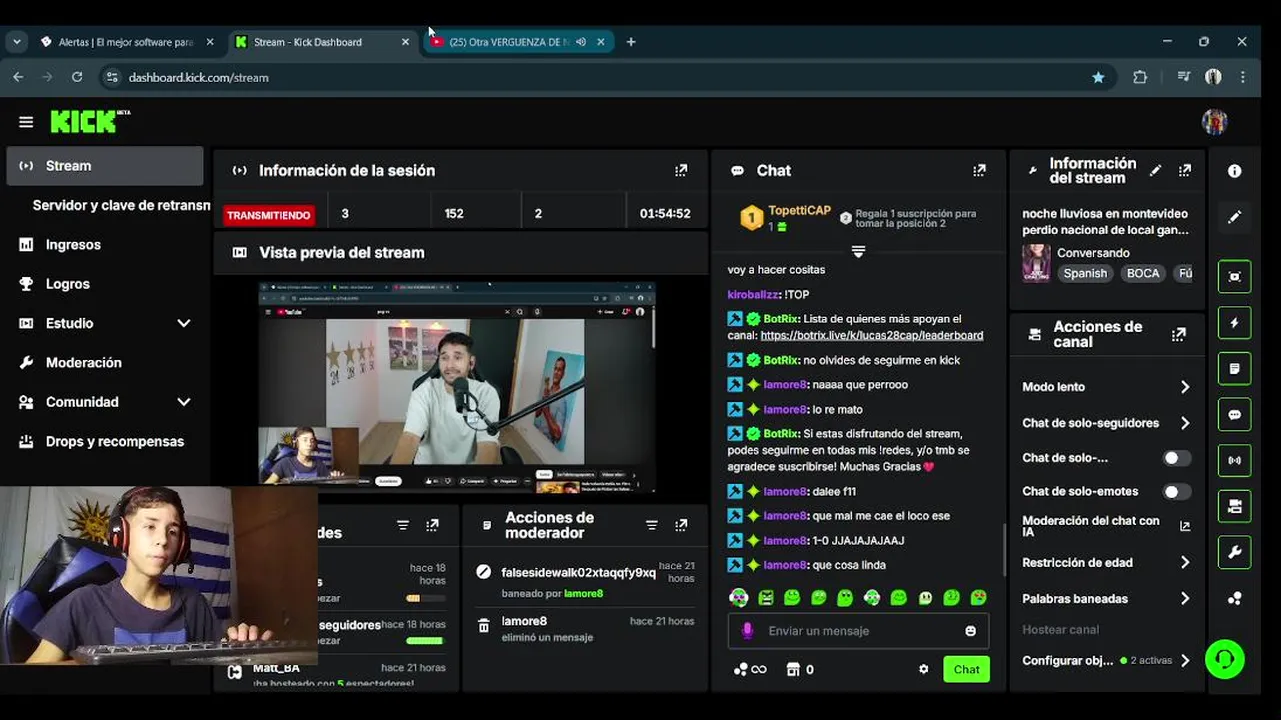
Task: Pop out the Acciones de moderador panel
Action: pos(681,525)
